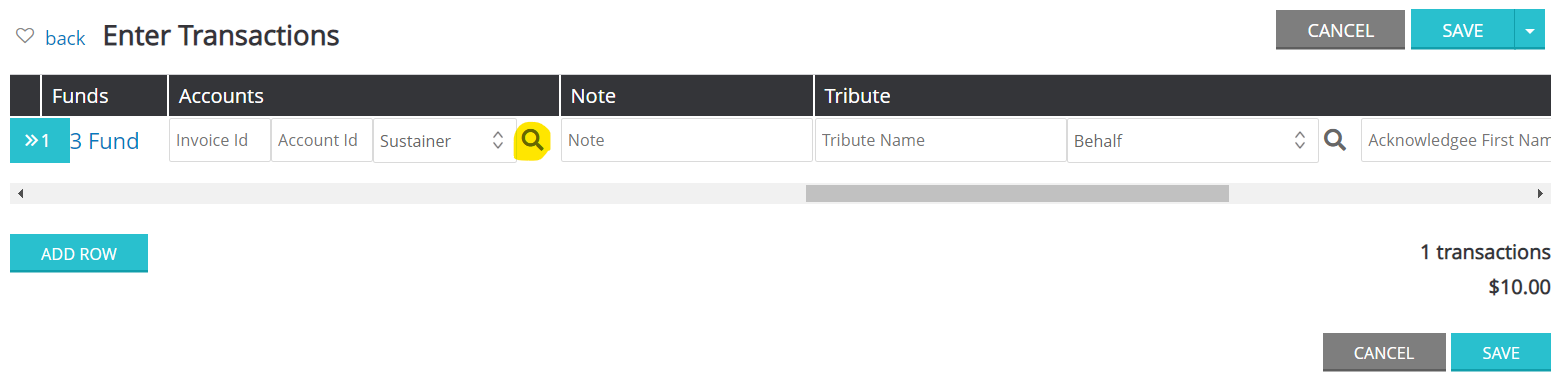
Task: Click the bottom Save button
Action: [x=1501, y=353]
